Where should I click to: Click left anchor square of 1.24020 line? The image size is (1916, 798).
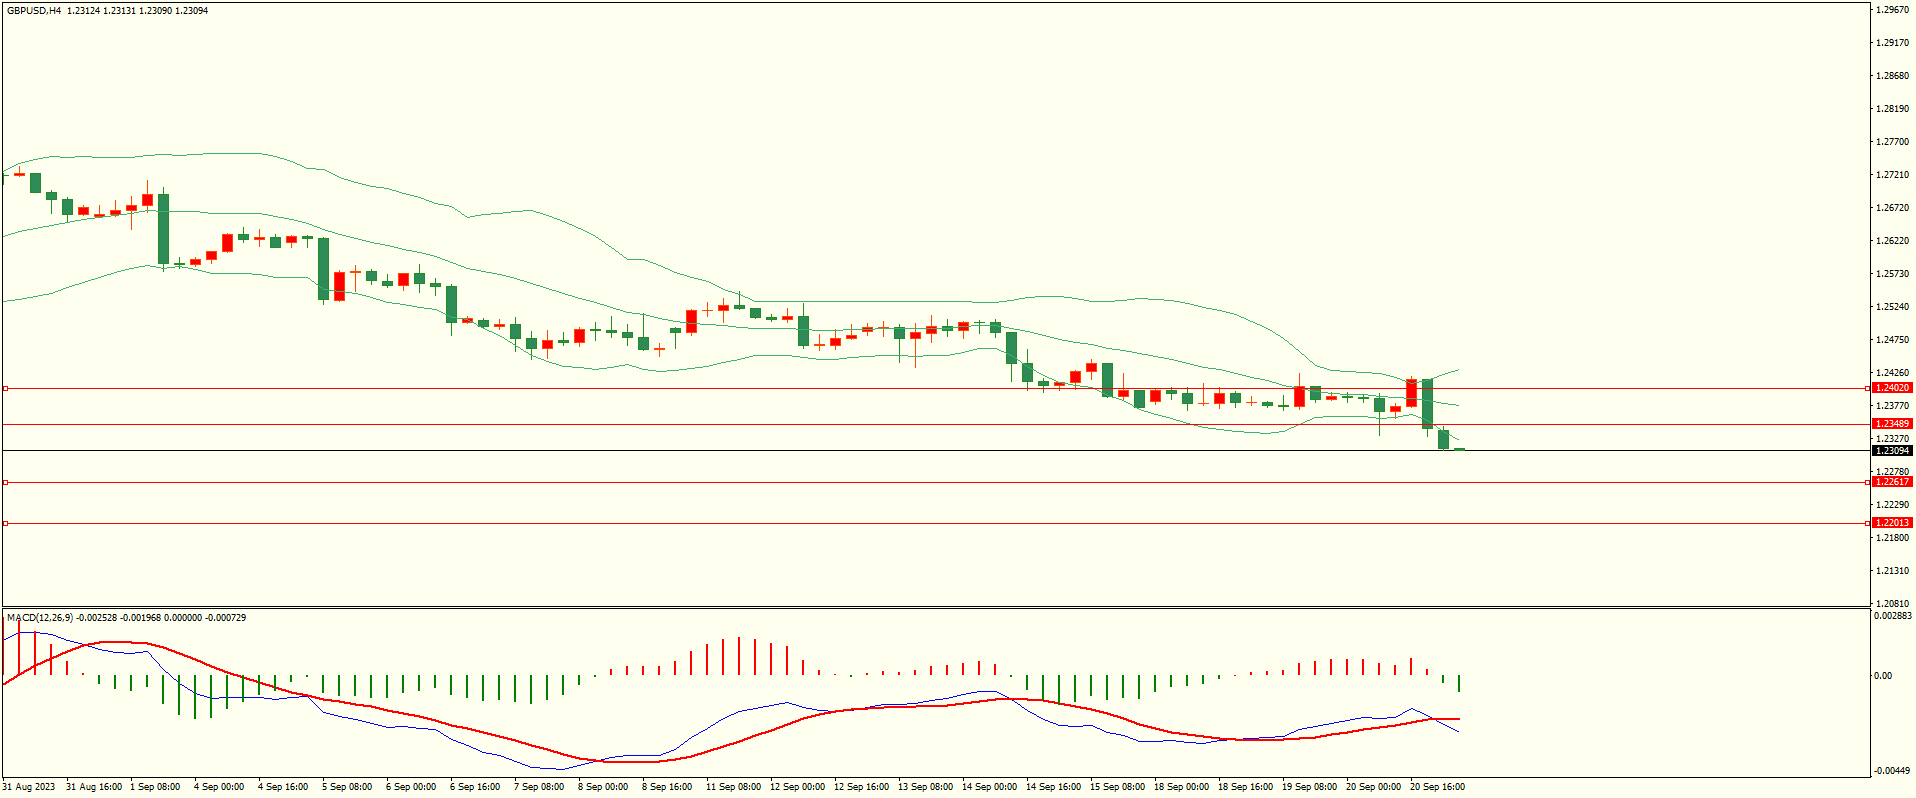[5, 388]
